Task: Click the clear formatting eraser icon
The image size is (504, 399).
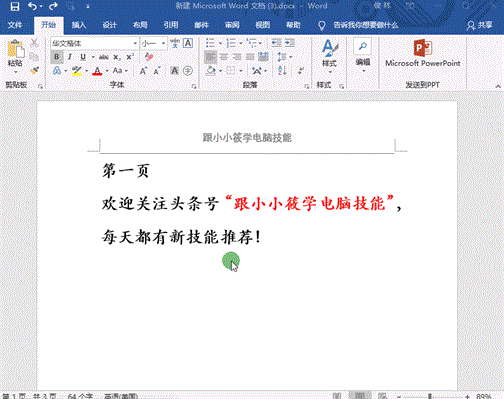Action: (149, 57)
